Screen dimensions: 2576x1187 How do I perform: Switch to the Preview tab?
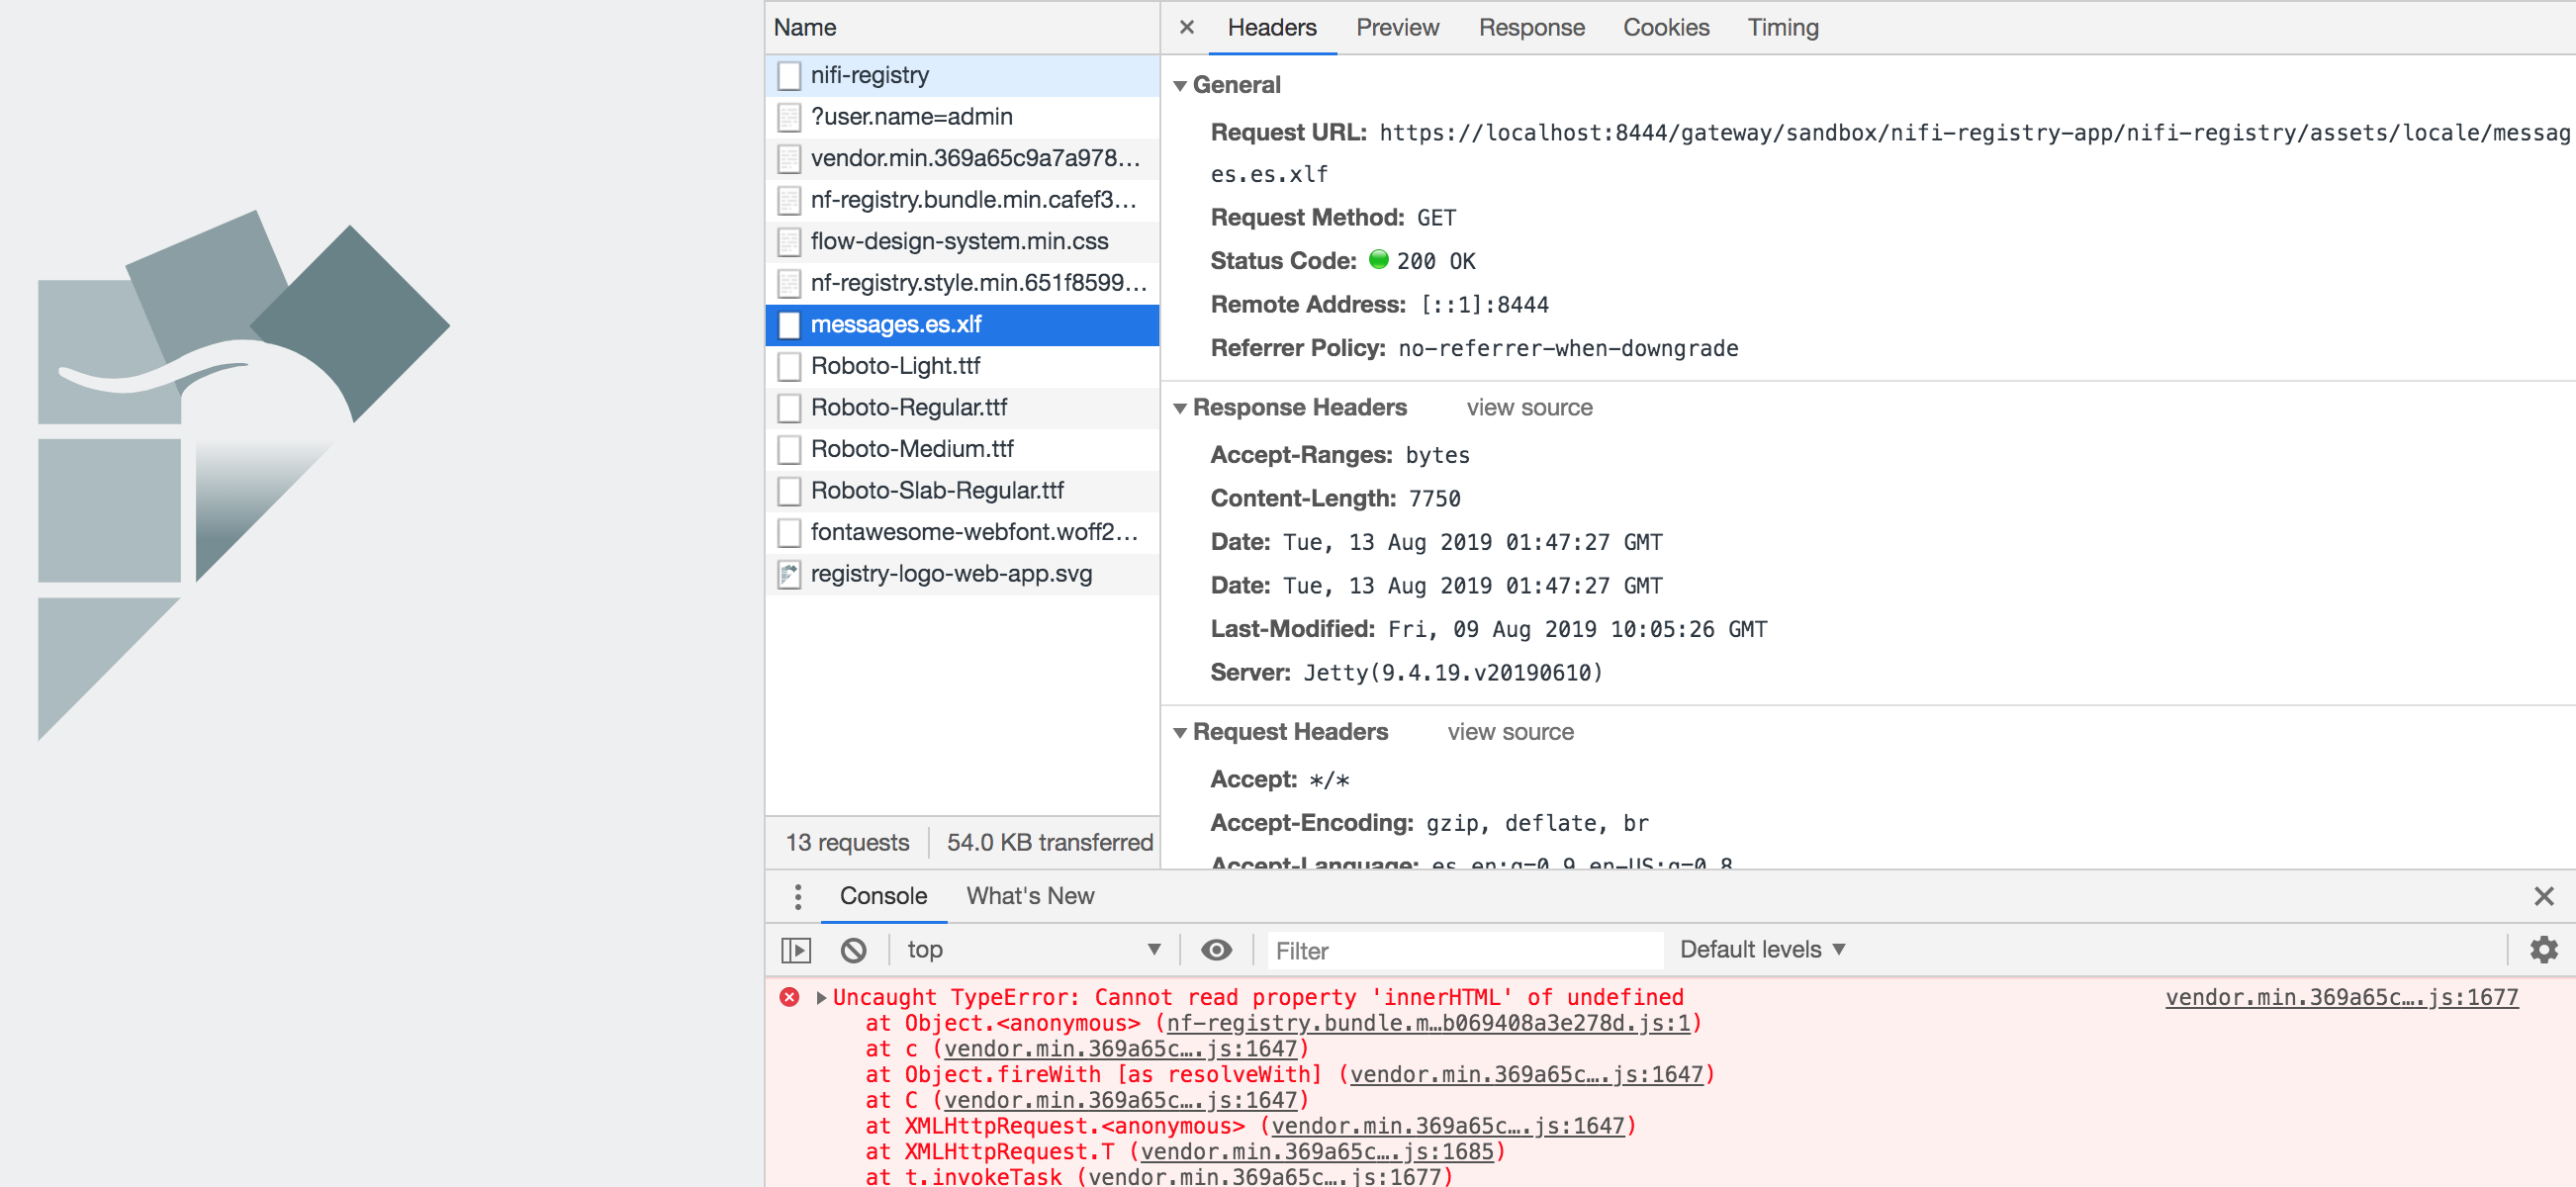(1396, 27)
